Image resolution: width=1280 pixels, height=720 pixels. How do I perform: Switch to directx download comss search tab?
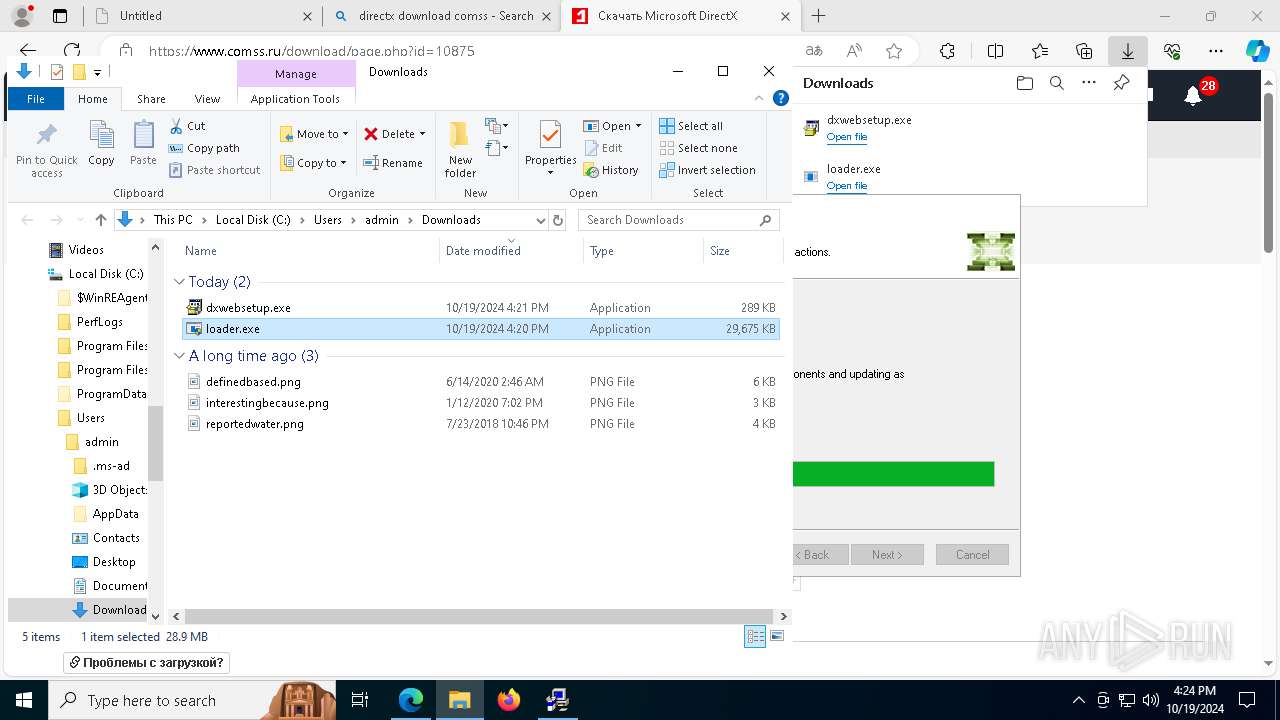pos(440,16)
